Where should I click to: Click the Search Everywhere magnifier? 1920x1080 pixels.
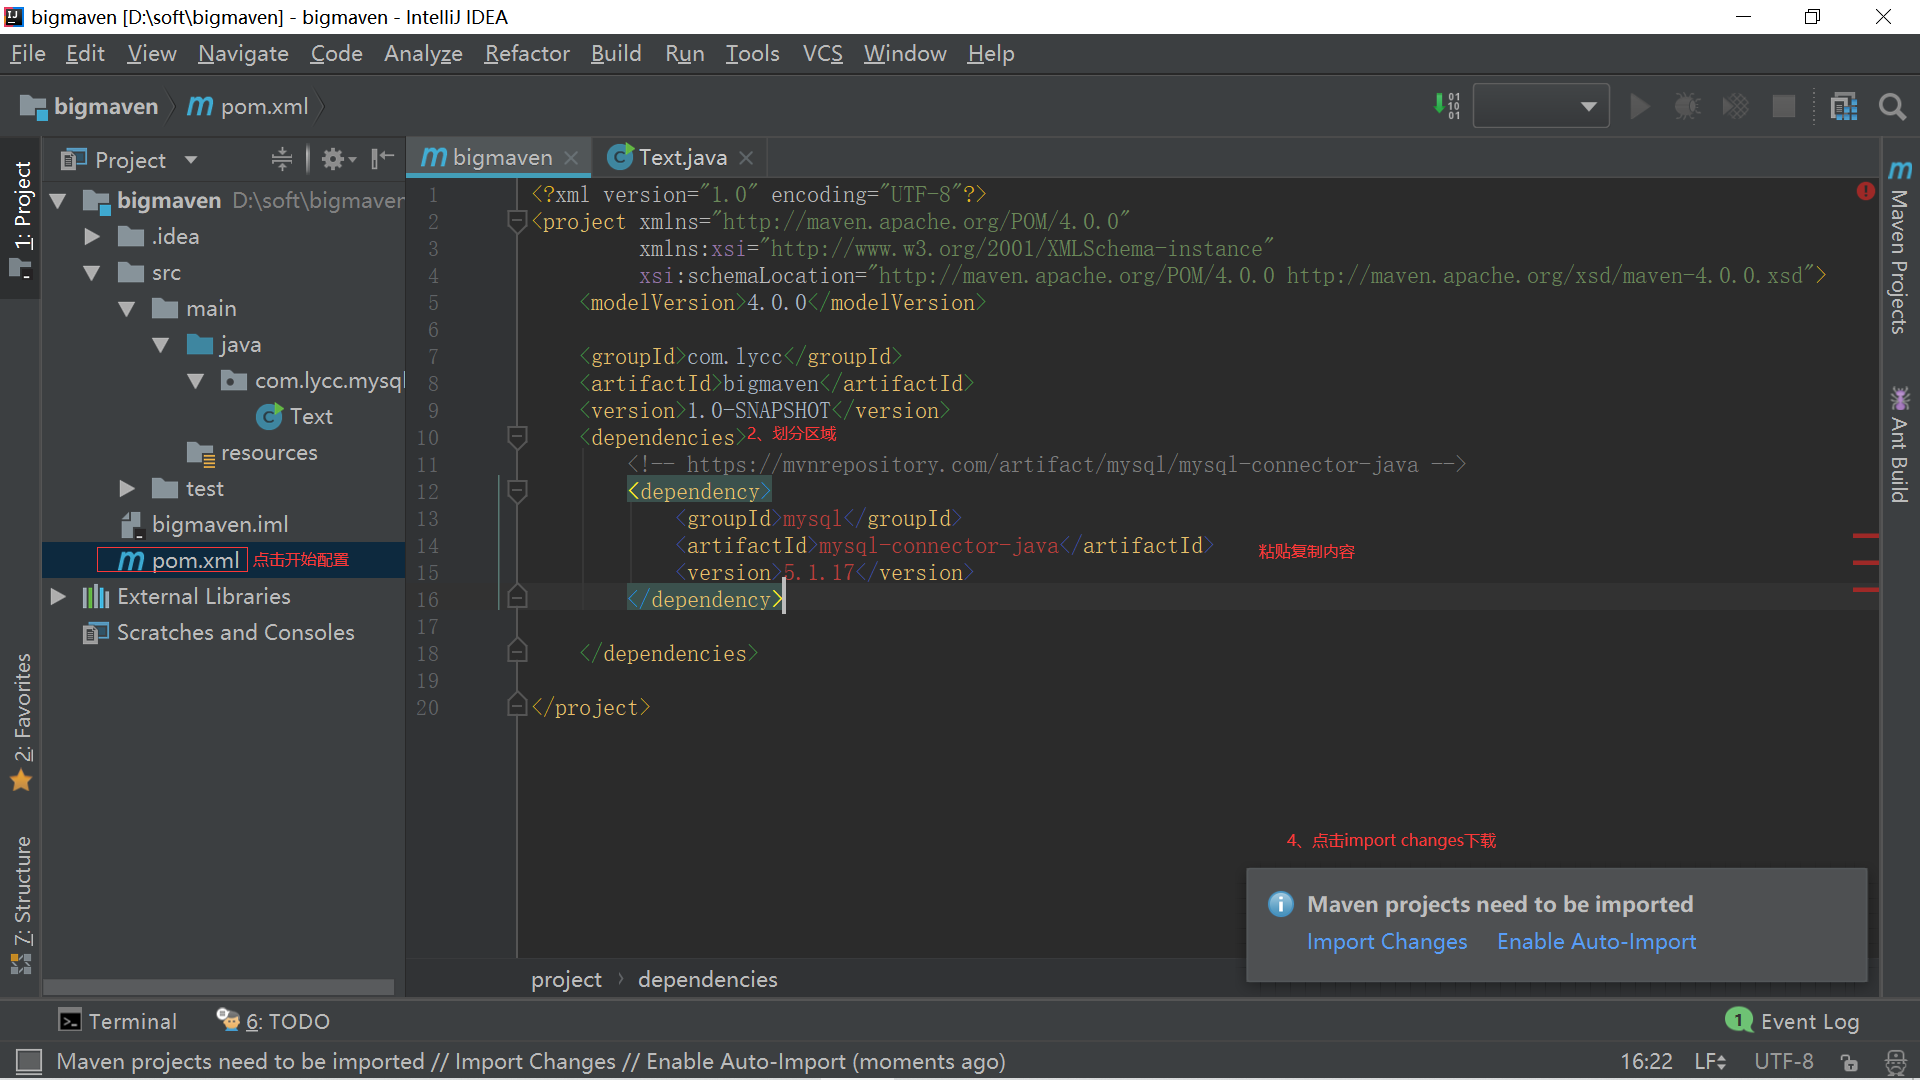tap(1892, 107)
